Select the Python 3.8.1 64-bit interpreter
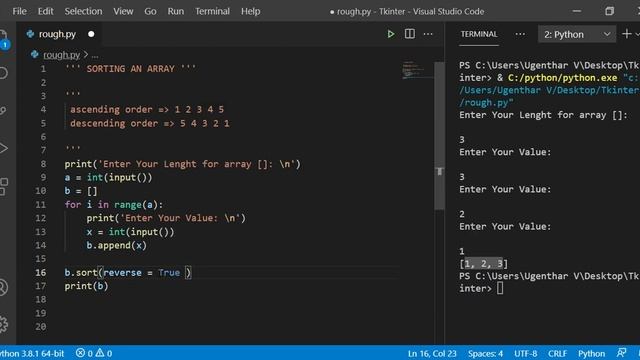The height and width of the screenshot is (360, 640). [x=32, y=353]
